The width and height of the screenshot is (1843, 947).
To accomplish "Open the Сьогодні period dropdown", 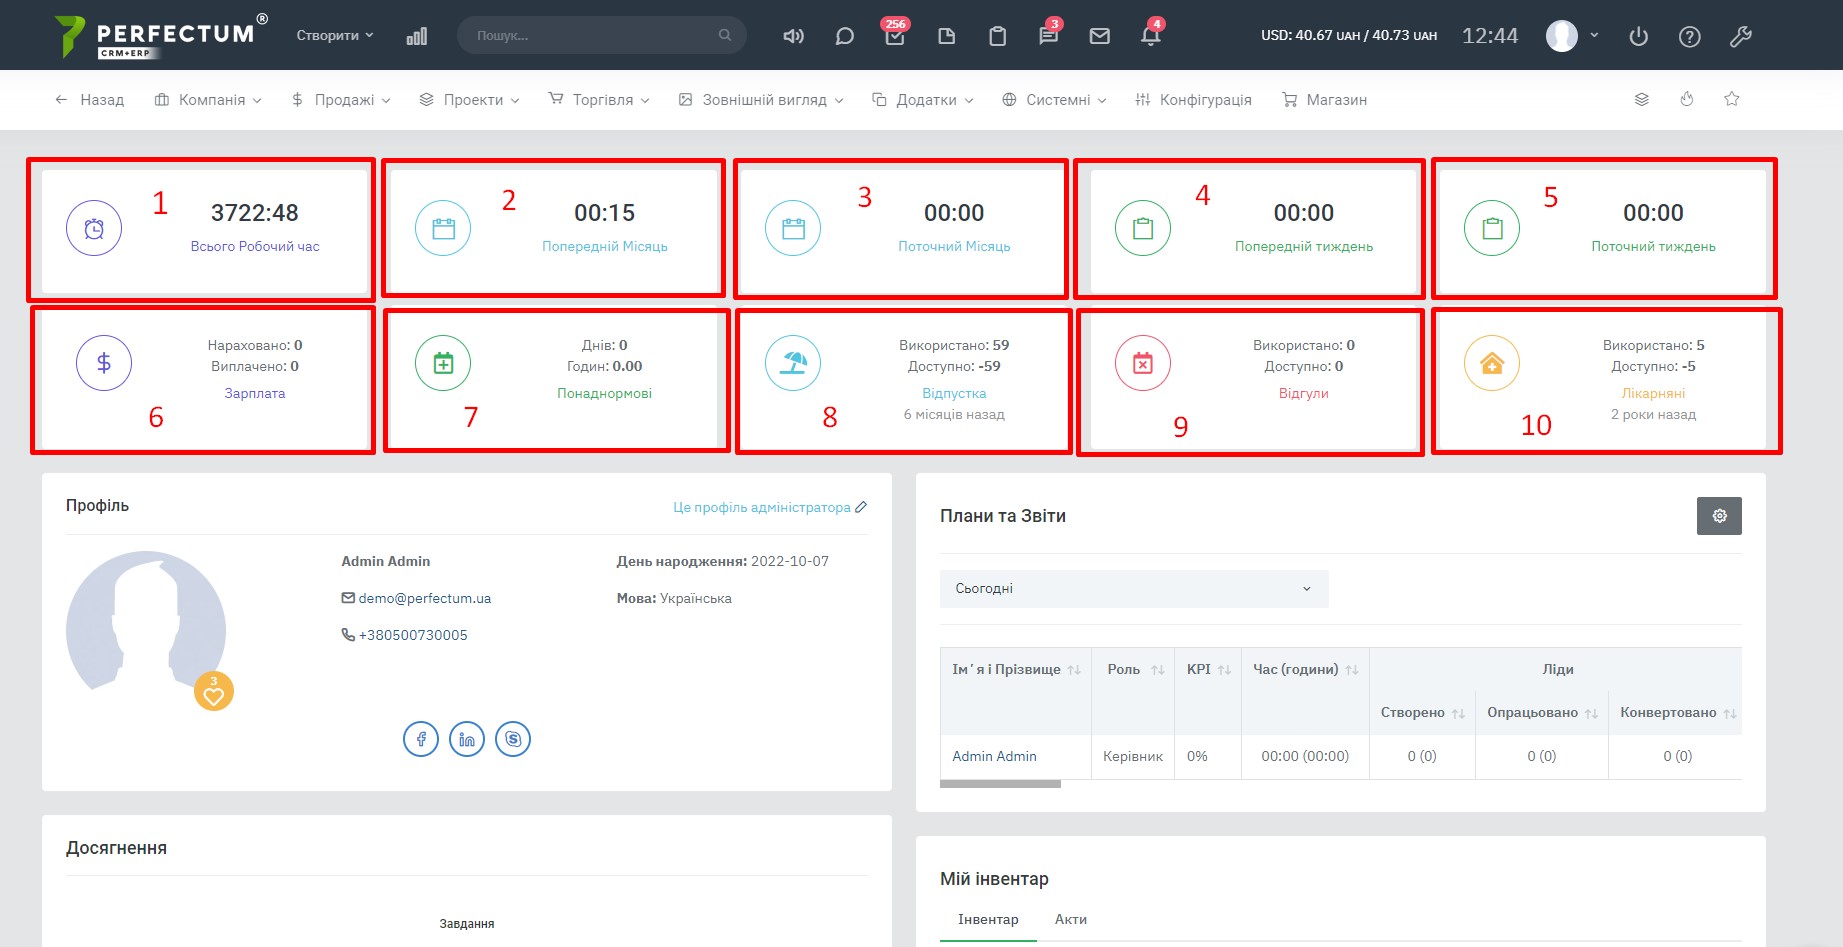I will (x=1133, y=589).
